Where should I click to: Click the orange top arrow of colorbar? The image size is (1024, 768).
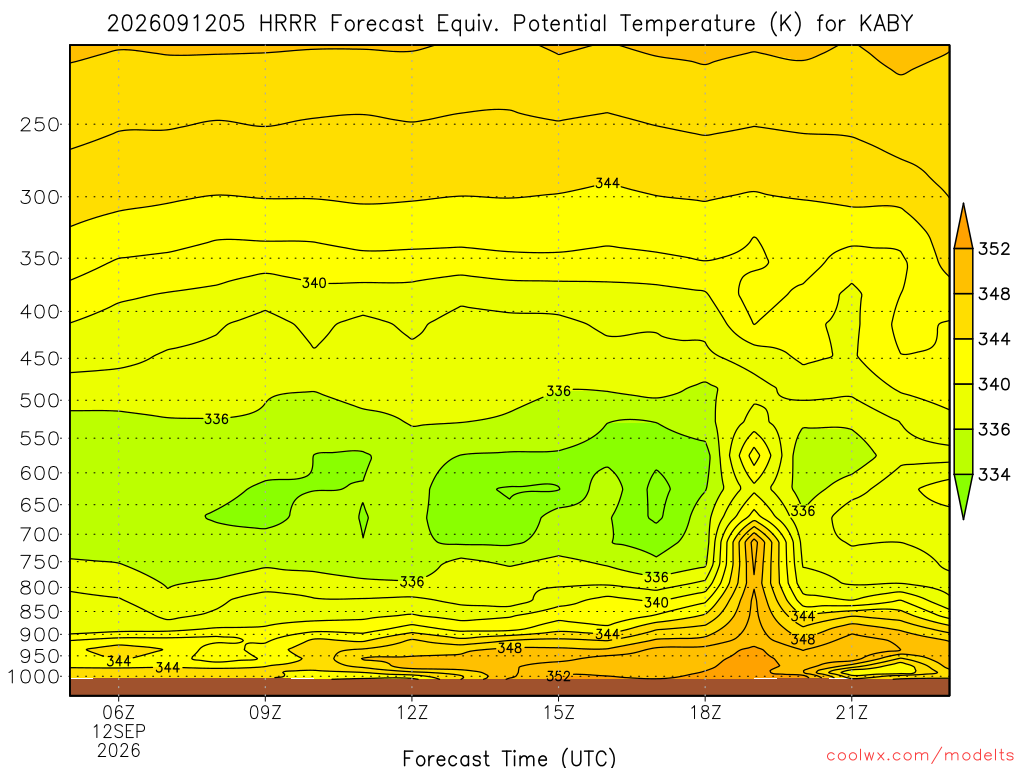coord(963,226)
